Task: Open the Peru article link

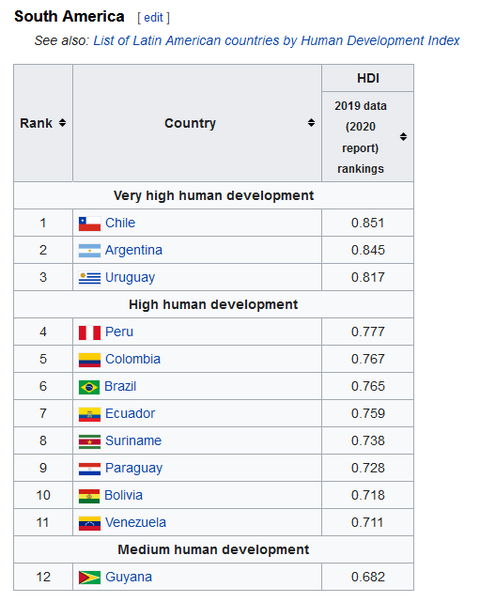Action: pos(119,332)
